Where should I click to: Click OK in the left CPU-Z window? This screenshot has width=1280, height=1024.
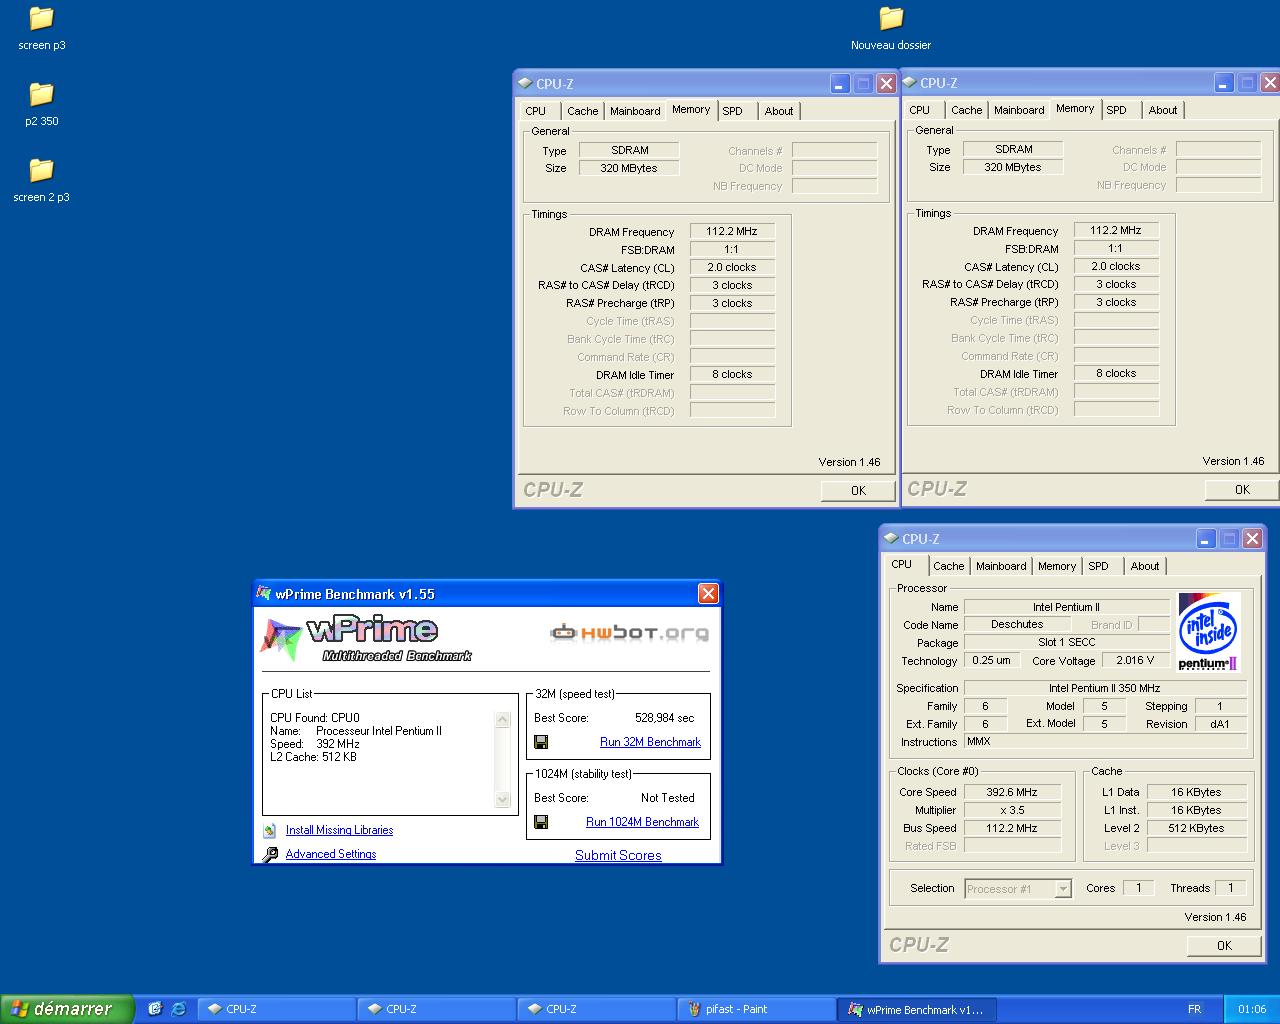(x=858, y=490)
